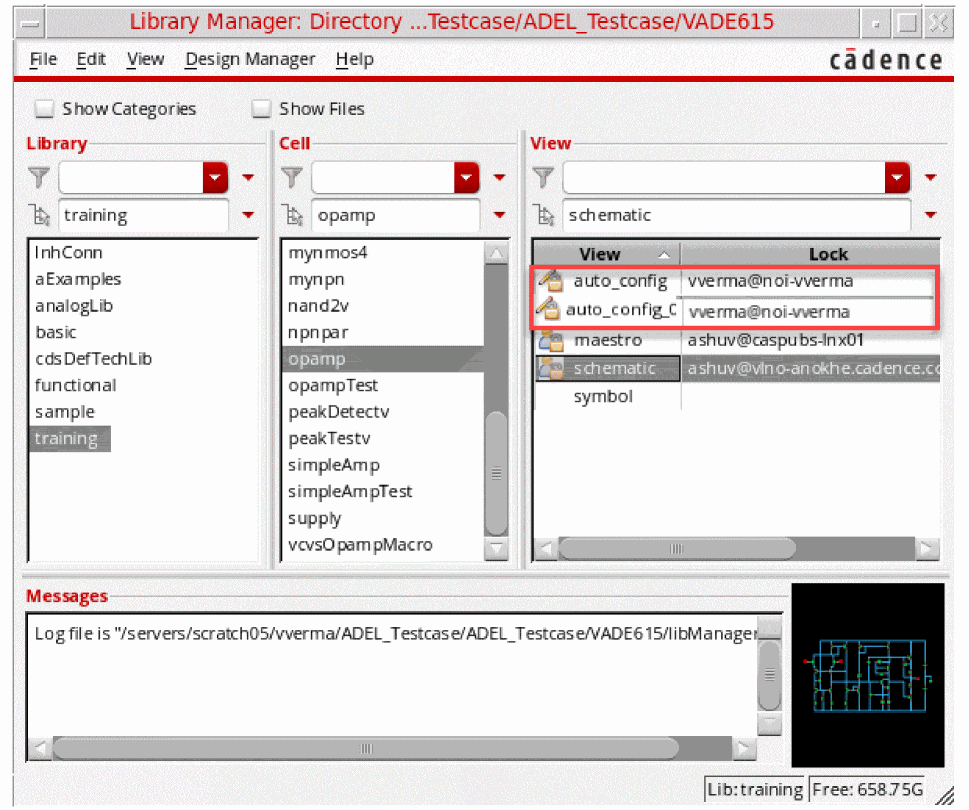Select the analogLib library
Viewport: 969px width, 810px height.
pos(68,306)
